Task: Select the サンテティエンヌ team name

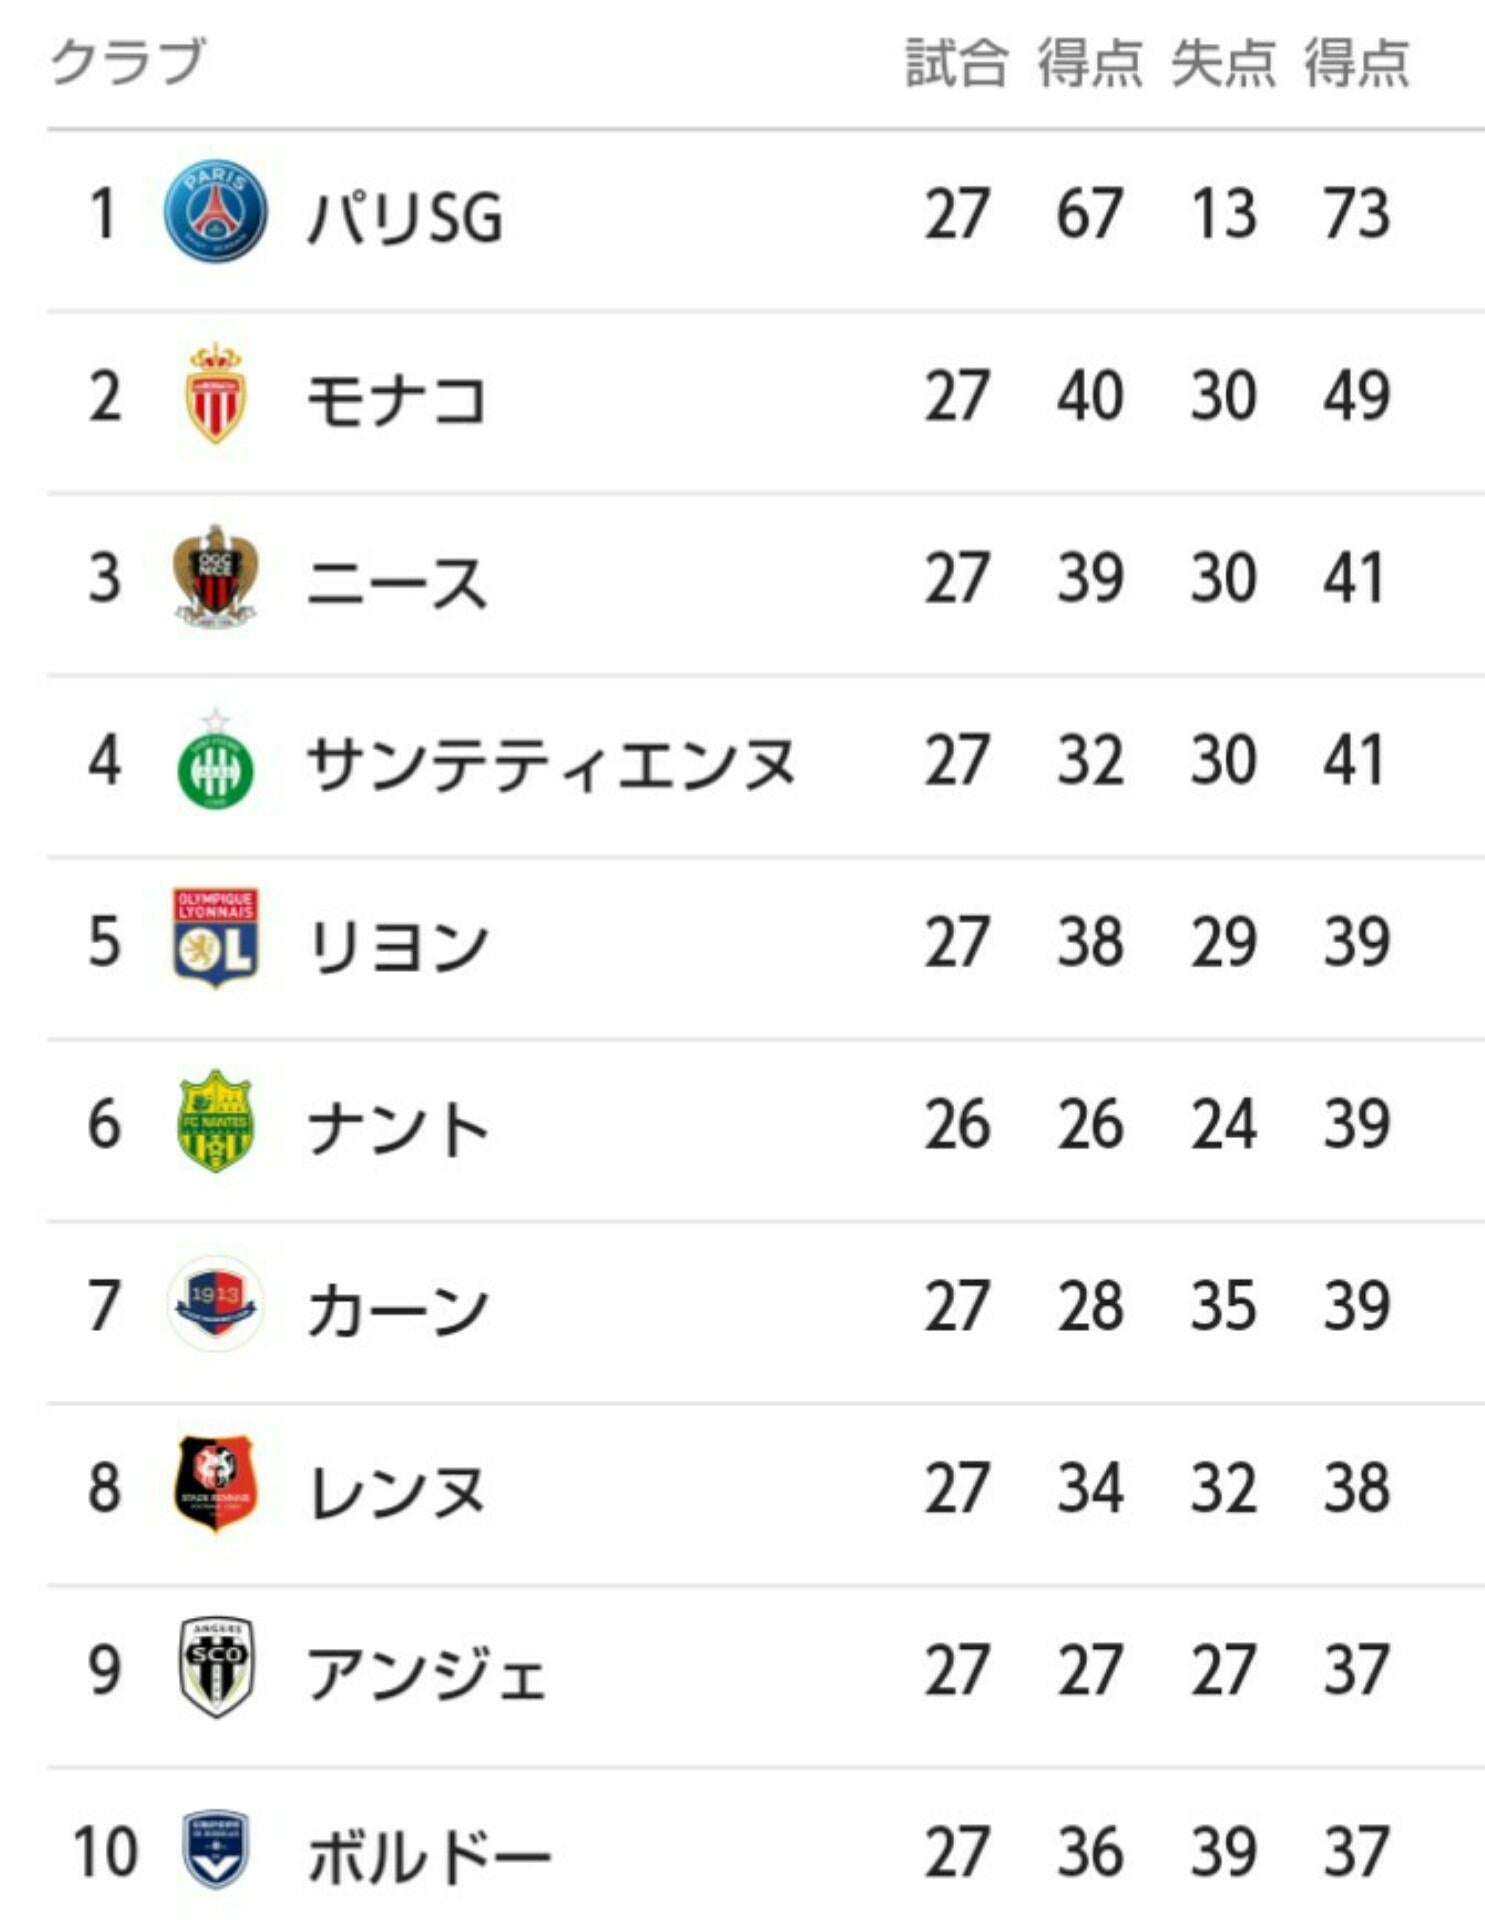Action: click(x=551, y=763)
